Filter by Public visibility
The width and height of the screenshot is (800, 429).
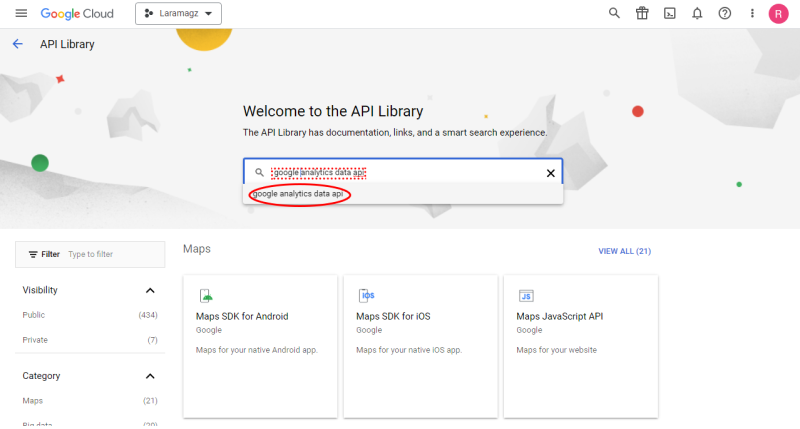point(34,315)
